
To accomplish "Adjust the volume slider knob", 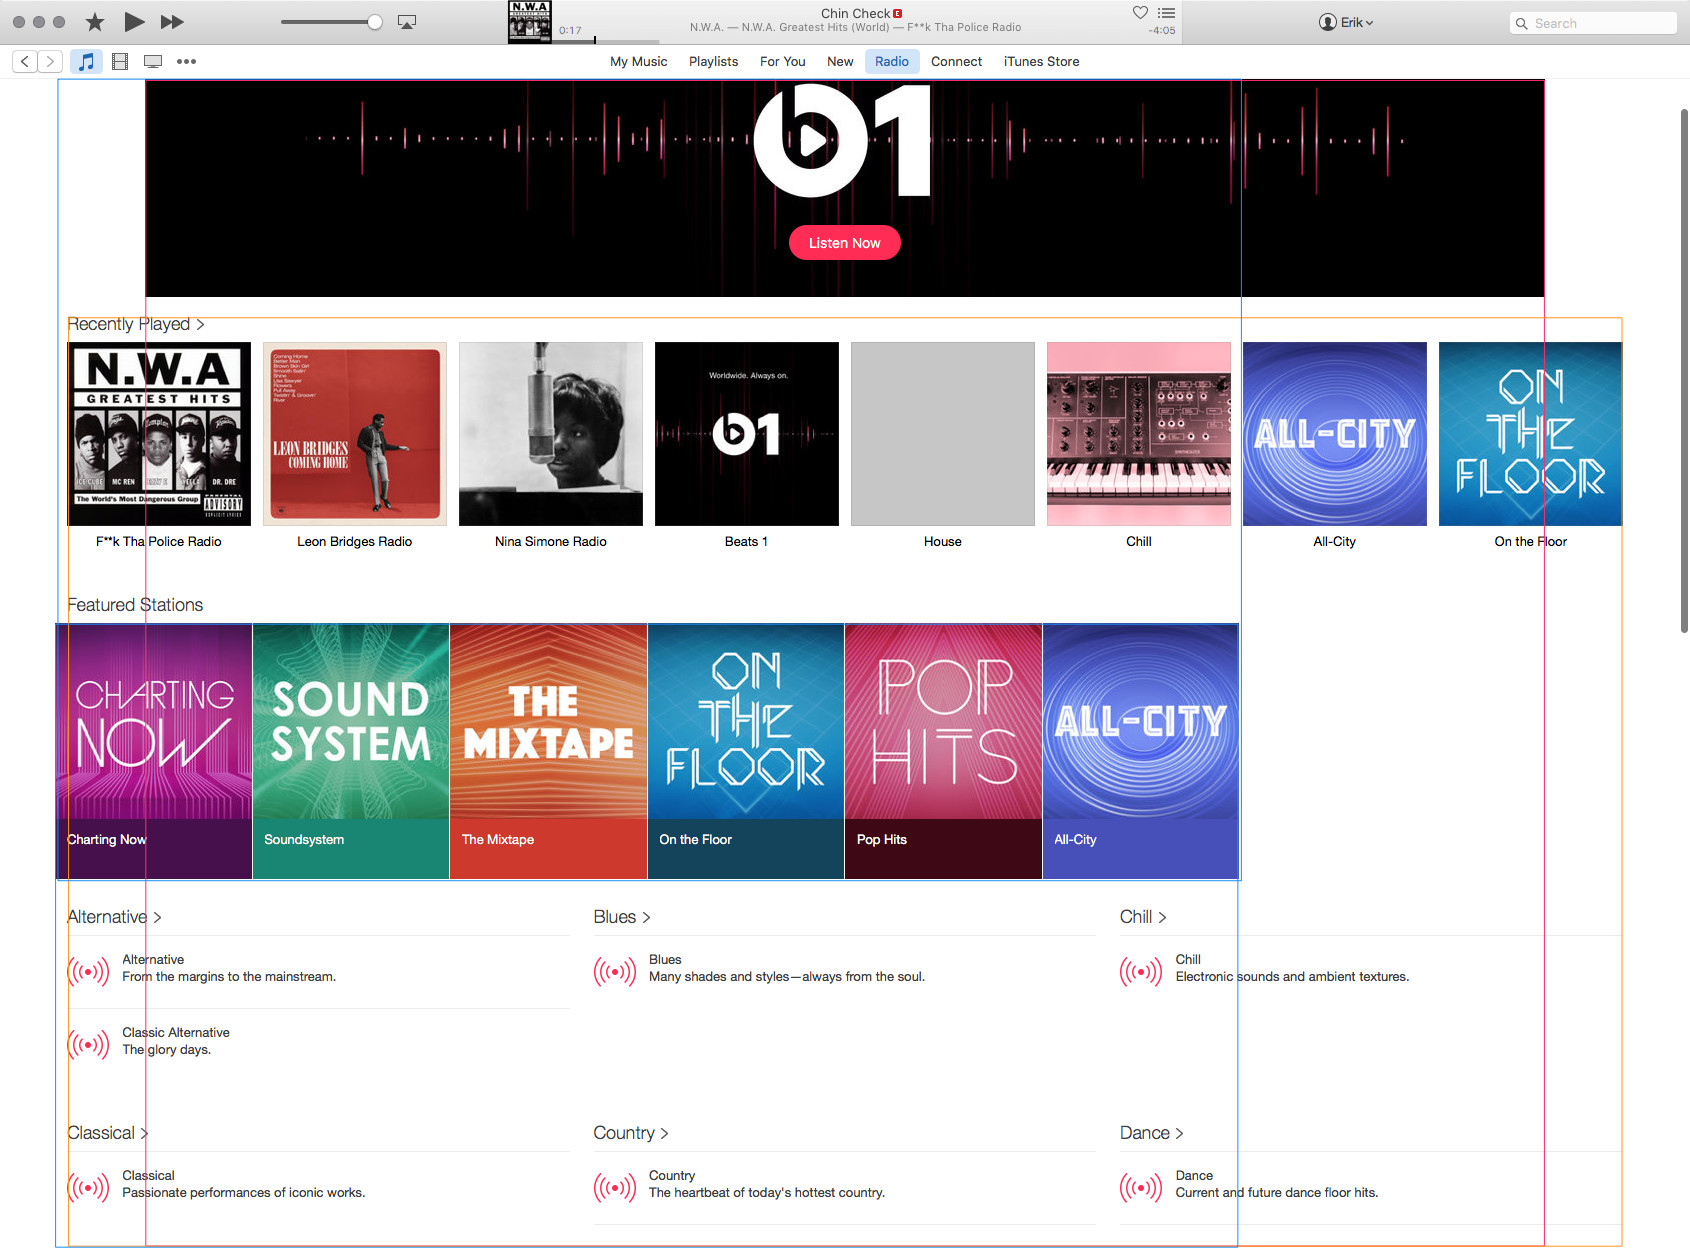I will point(375,22).
